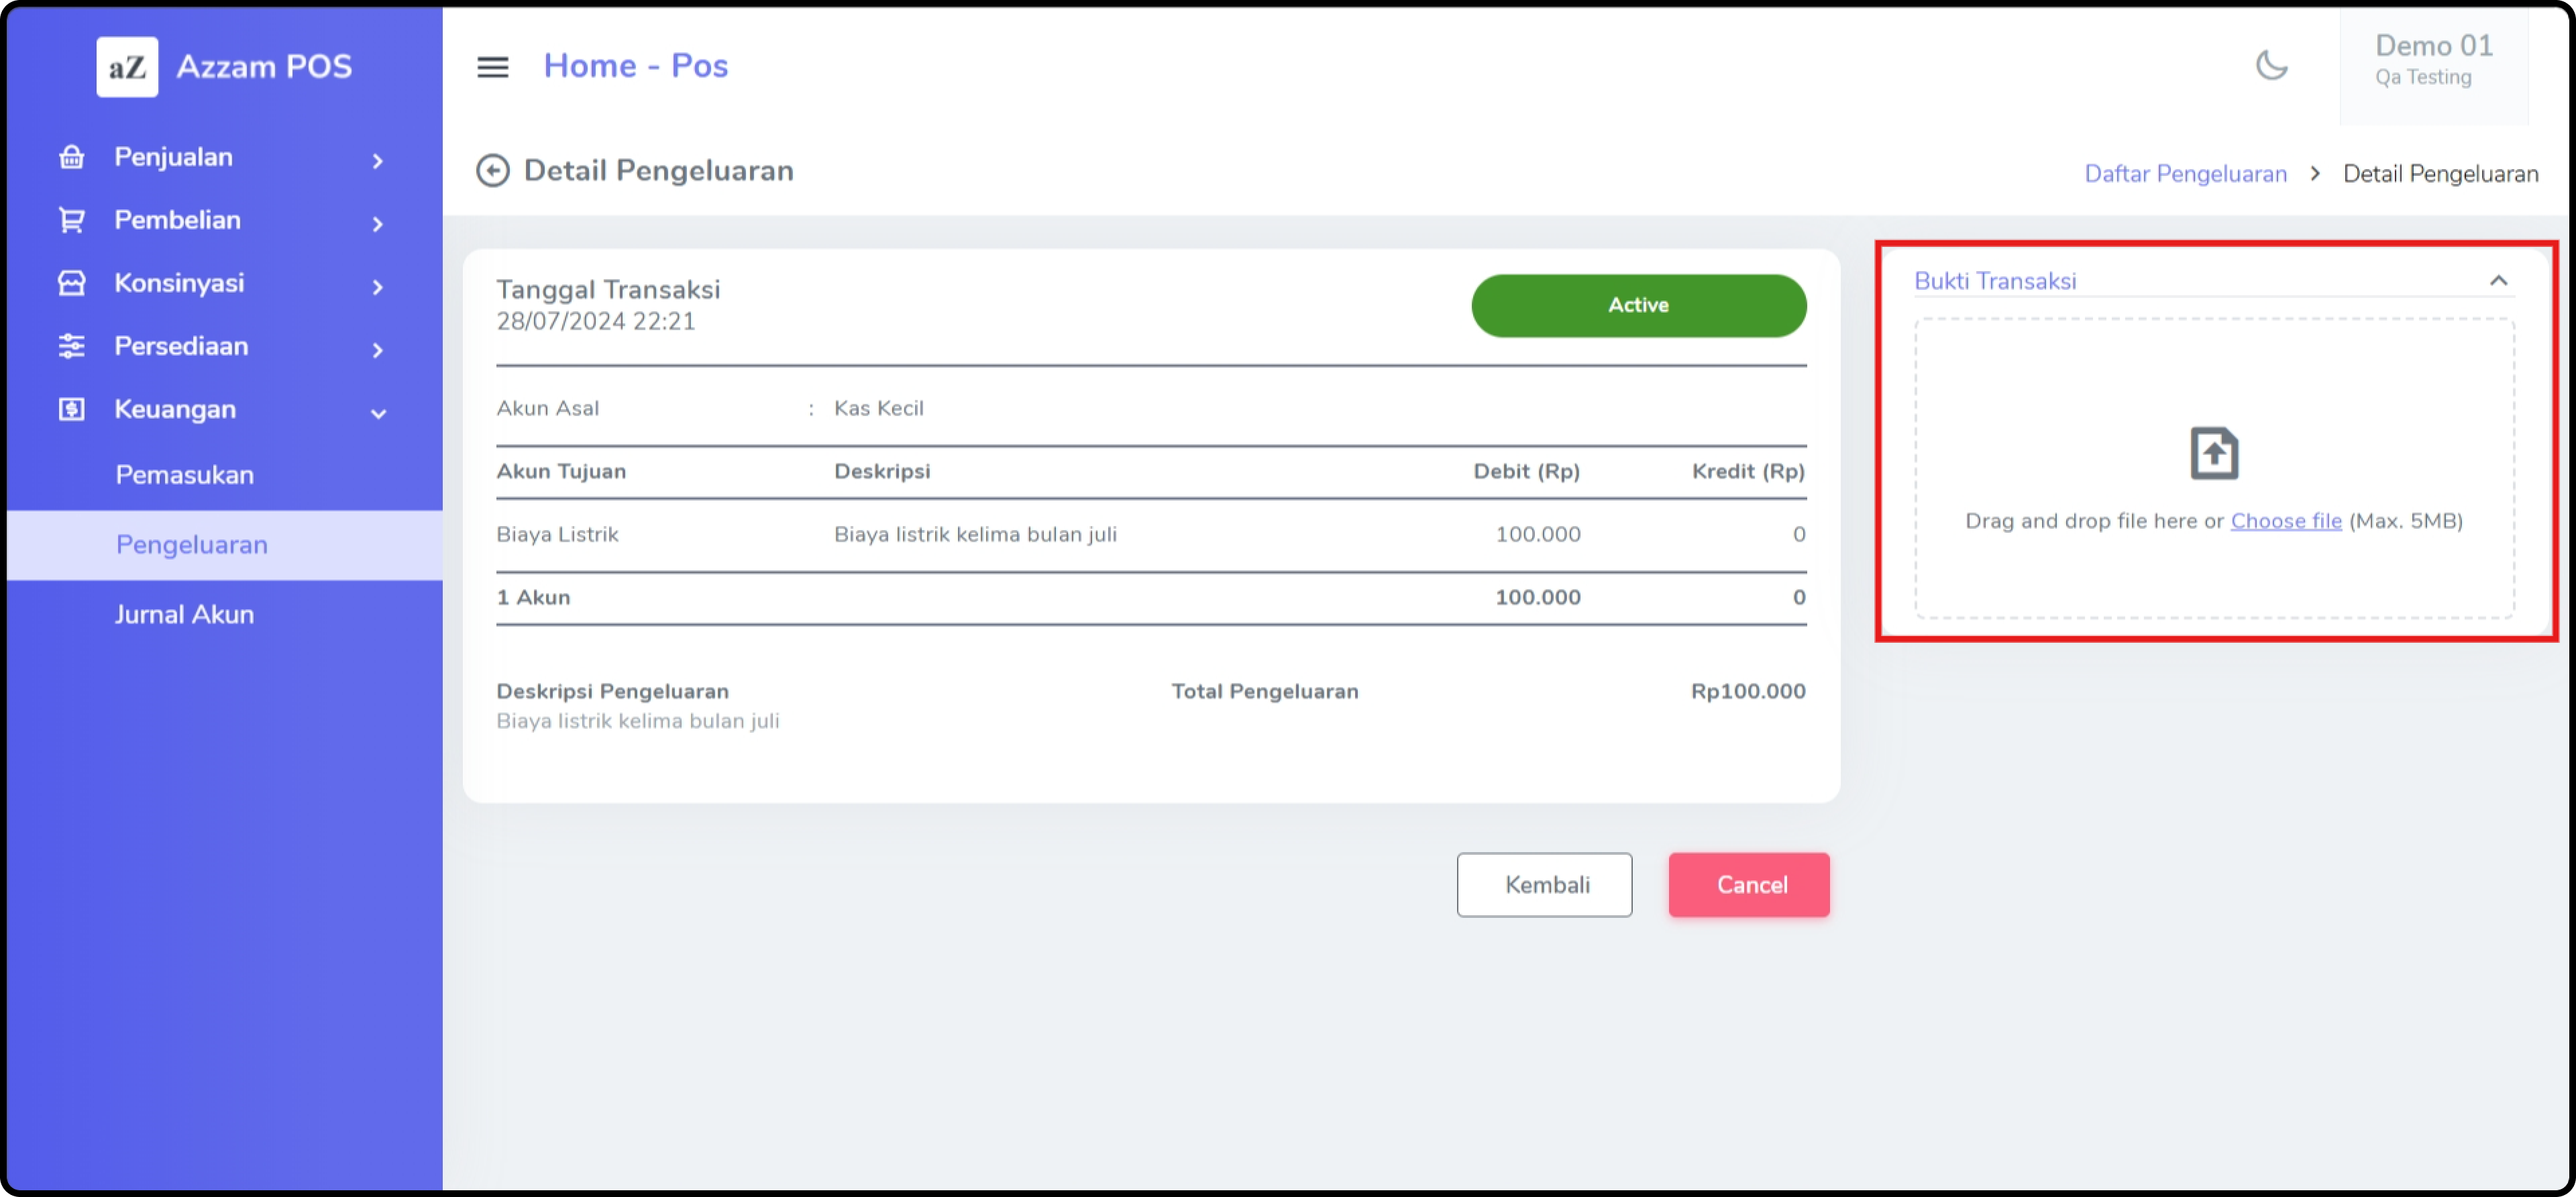Click the back arrow beside Detail Pengeluaran
The image size is (2576, 1197).
click(x=492, y=171)
